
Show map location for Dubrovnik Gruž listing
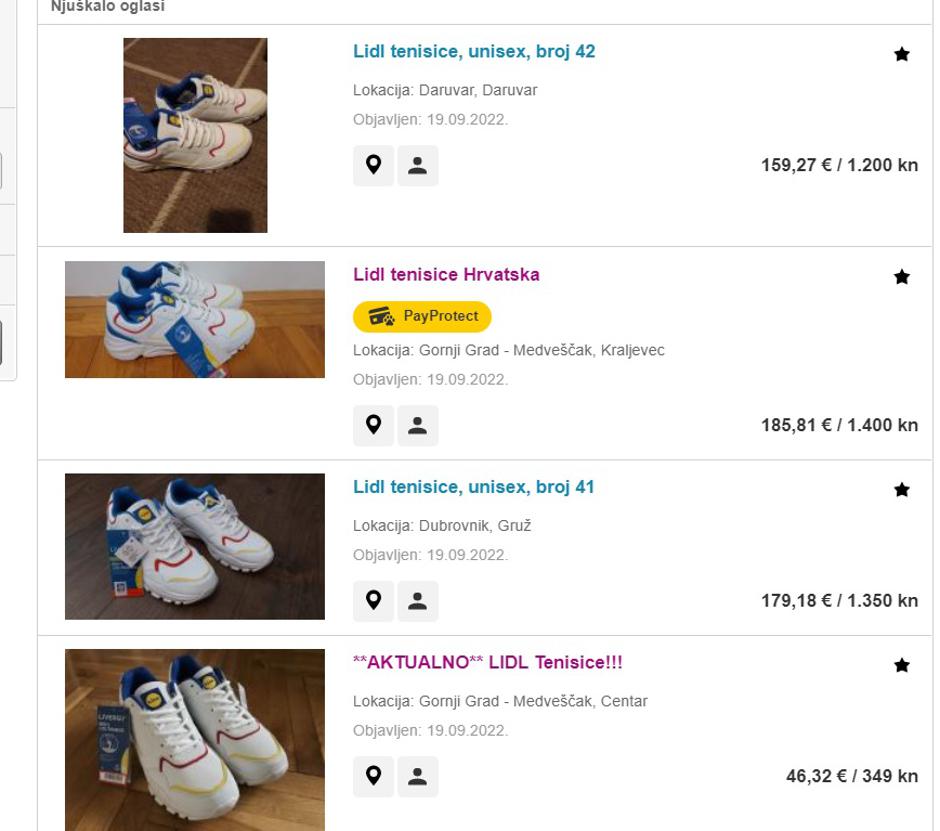tap(374, 601)
